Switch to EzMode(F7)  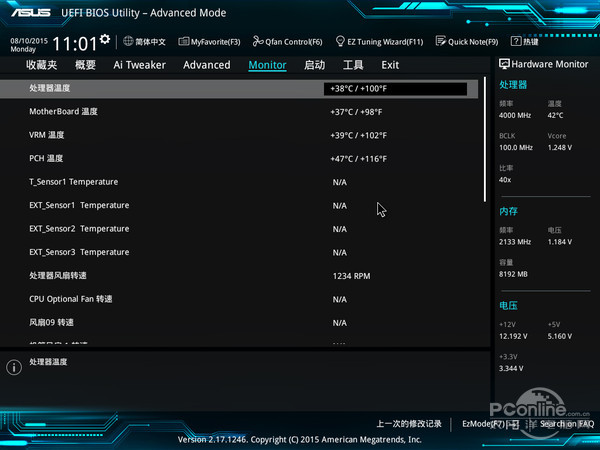click(x=491, y=424)
